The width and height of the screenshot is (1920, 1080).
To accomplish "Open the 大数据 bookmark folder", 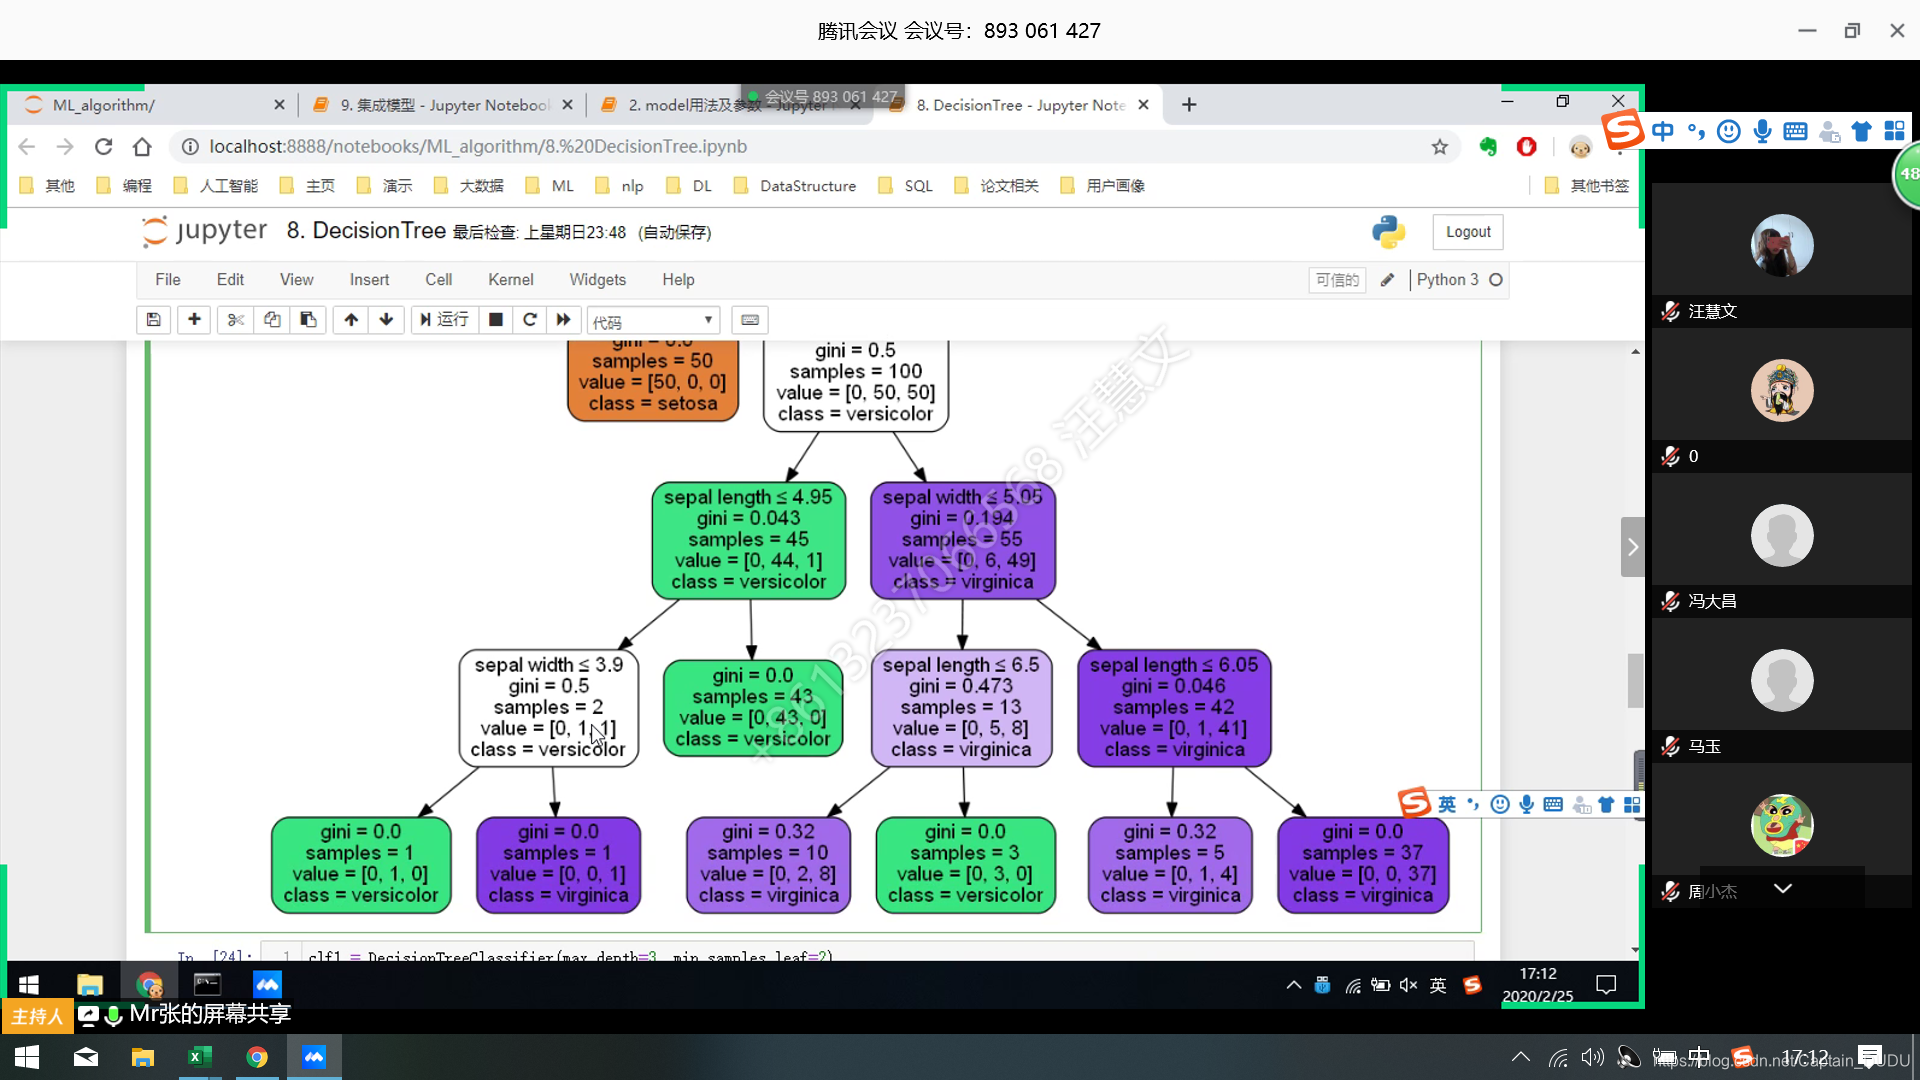I will coord(469,186).
